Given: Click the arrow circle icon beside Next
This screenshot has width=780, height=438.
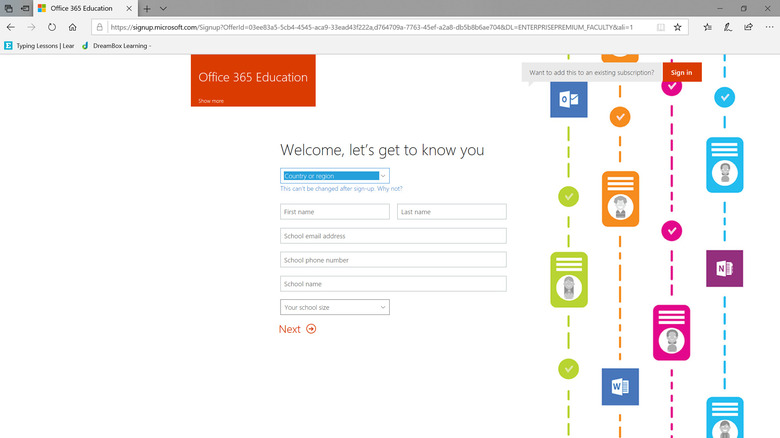Looking at the screenshot, I should (311, 329).
